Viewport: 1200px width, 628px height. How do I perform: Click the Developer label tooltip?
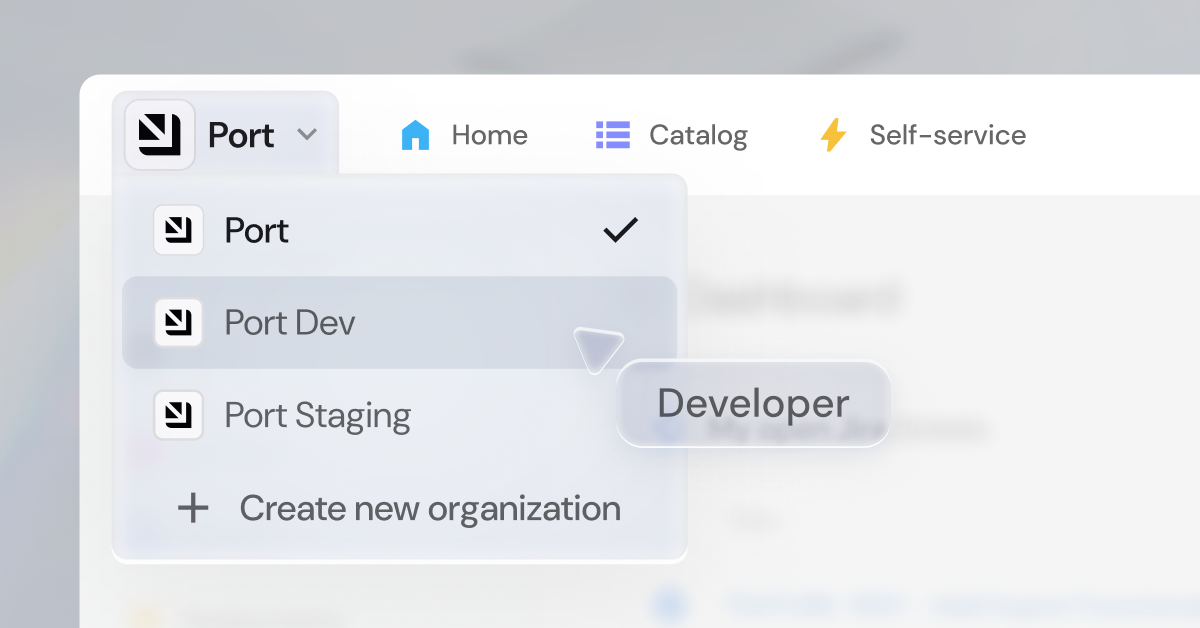[753, 403]
